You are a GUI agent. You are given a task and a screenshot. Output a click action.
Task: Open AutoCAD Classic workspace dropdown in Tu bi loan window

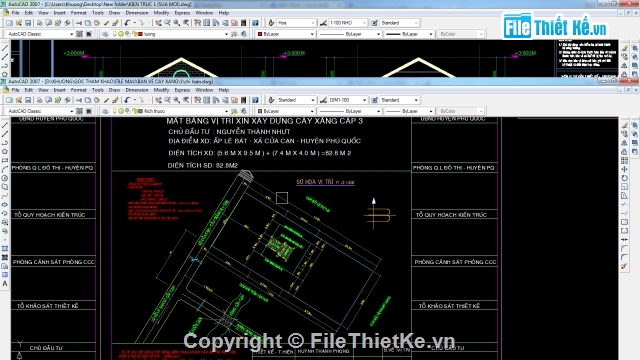(x=71, y=111)
